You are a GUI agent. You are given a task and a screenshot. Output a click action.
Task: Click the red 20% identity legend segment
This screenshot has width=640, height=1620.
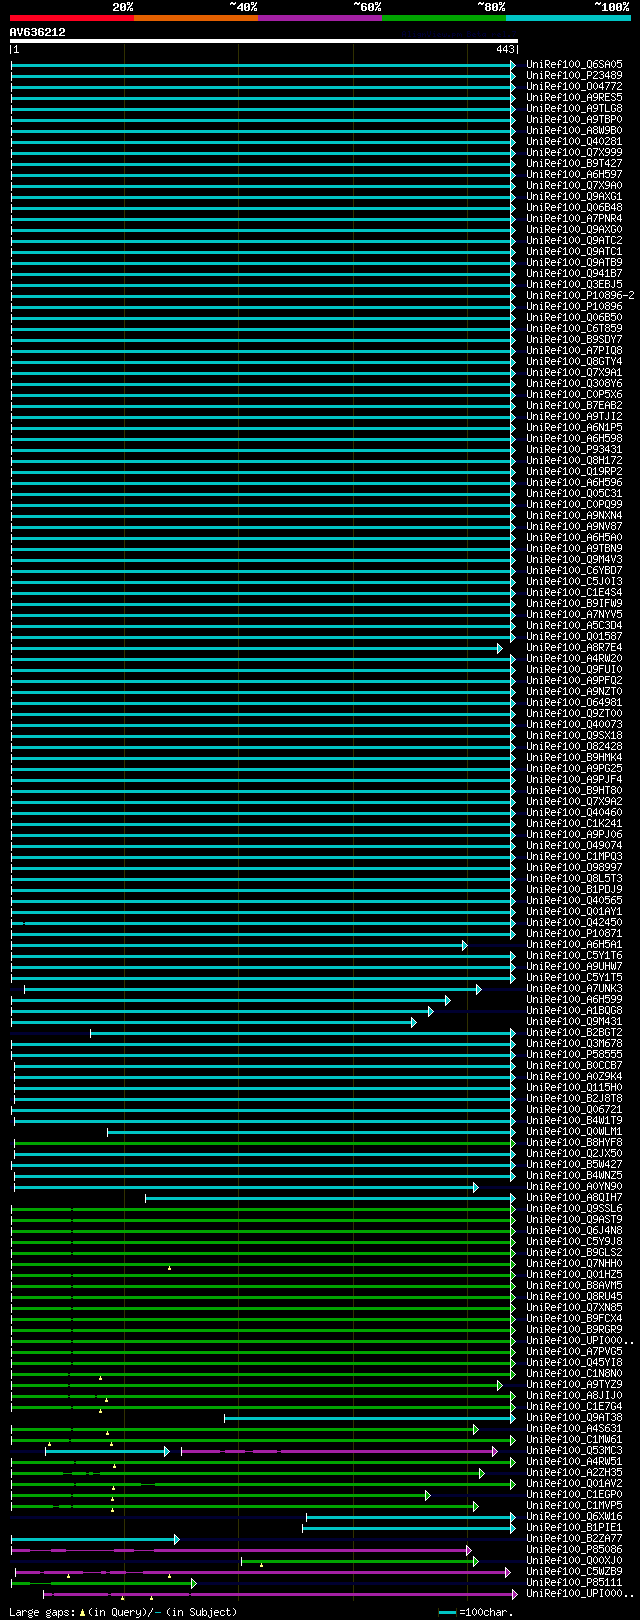click(72, 17)
